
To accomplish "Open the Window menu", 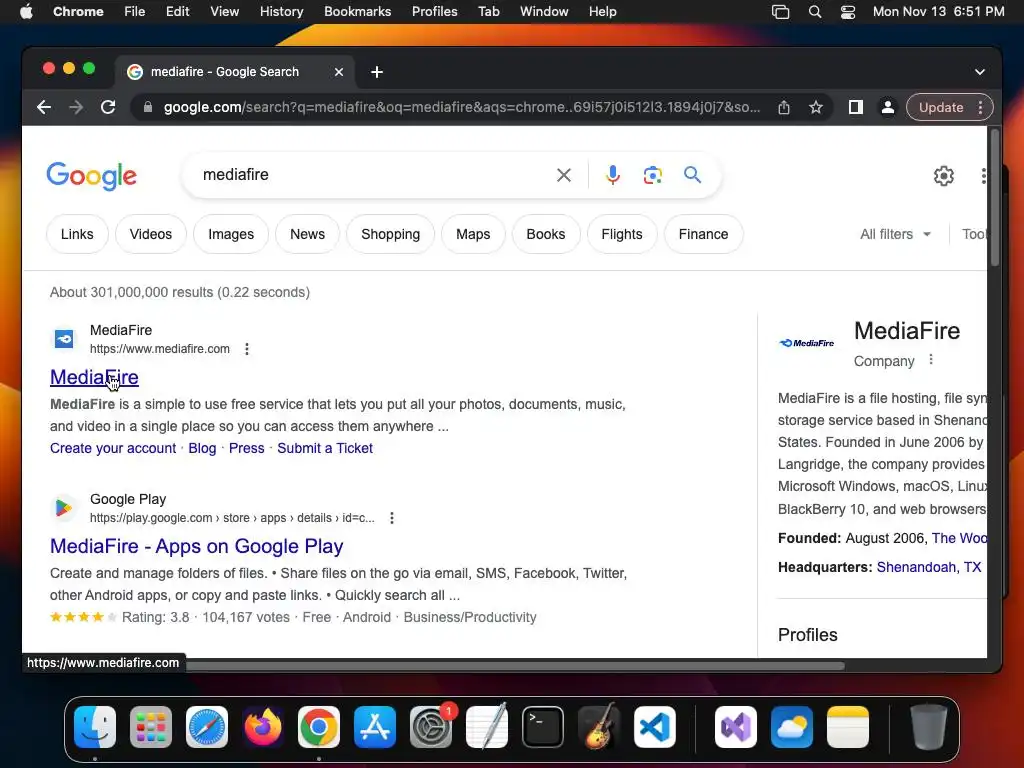I will pyautogui.click(x=544, y=12).
